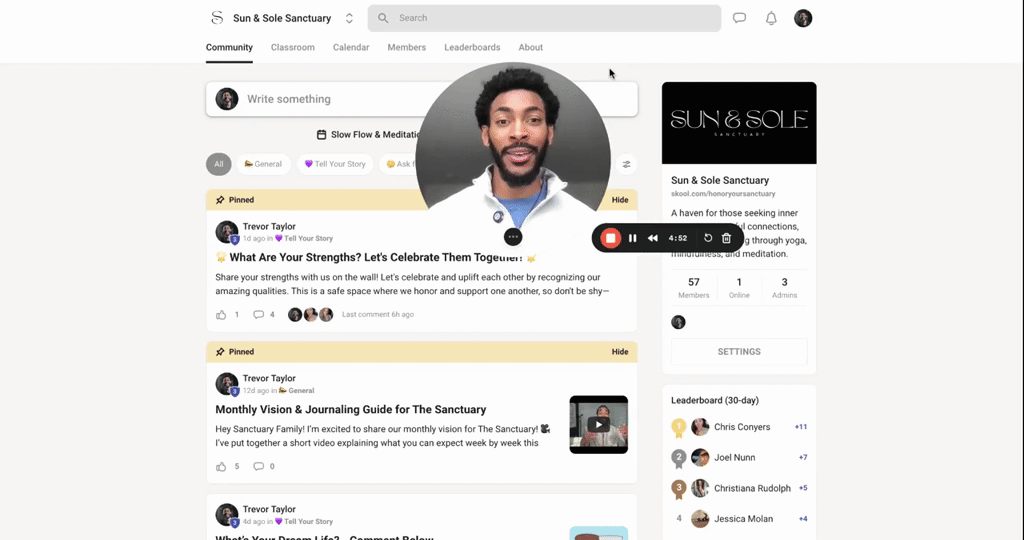
Task: Switch to the Community tab
Action: 229,47
